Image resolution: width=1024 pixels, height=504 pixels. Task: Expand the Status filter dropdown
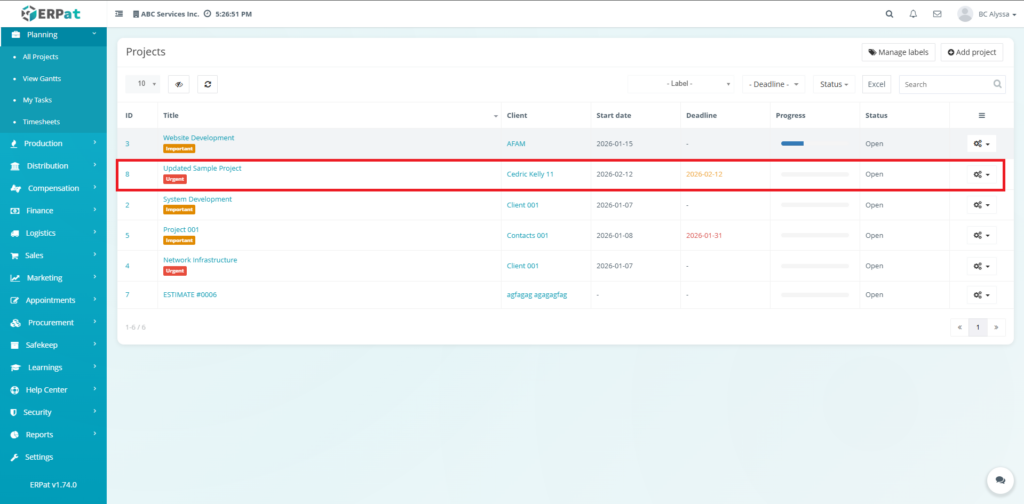834,85
